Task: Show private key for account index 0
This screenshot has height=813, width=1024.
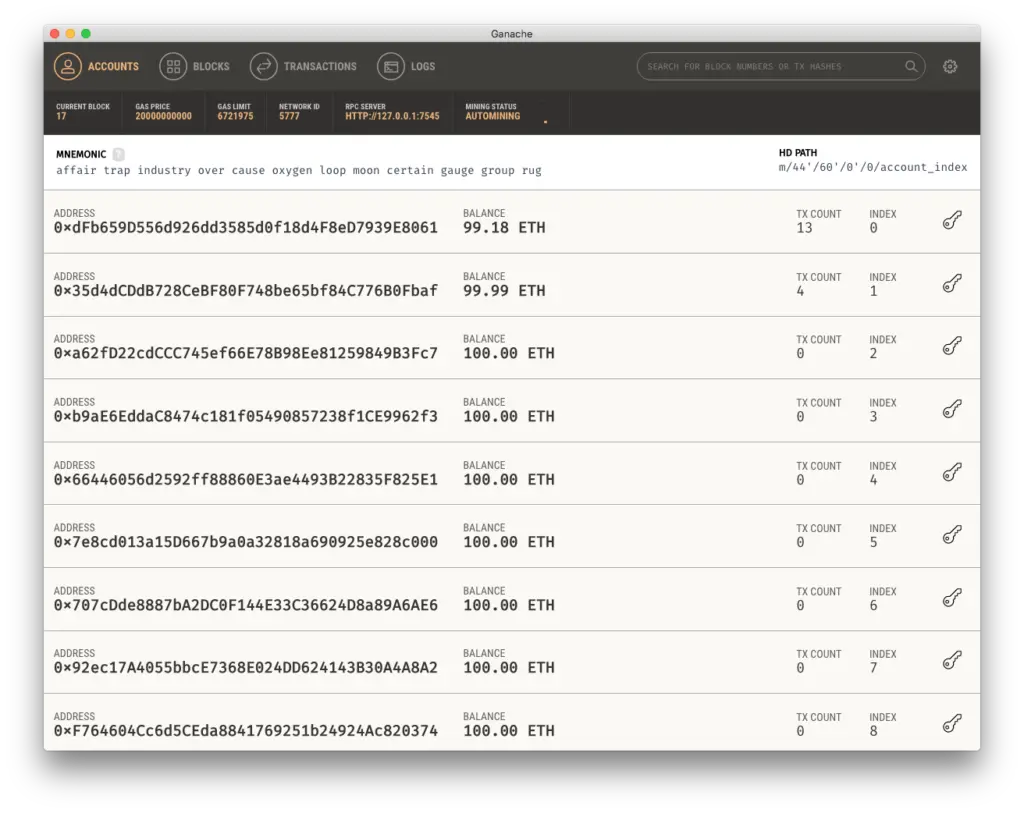Action: click(952, 220)
